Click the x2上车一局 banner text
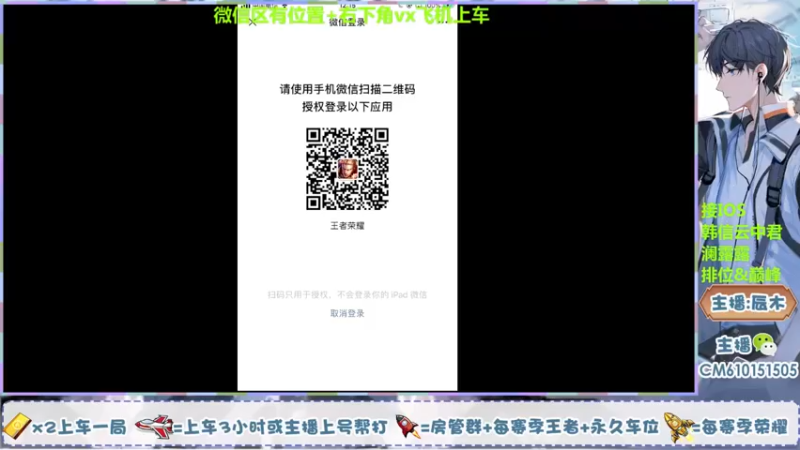This screenshot has height=450, width=800. pyautogui.click(x=80, y=427)
